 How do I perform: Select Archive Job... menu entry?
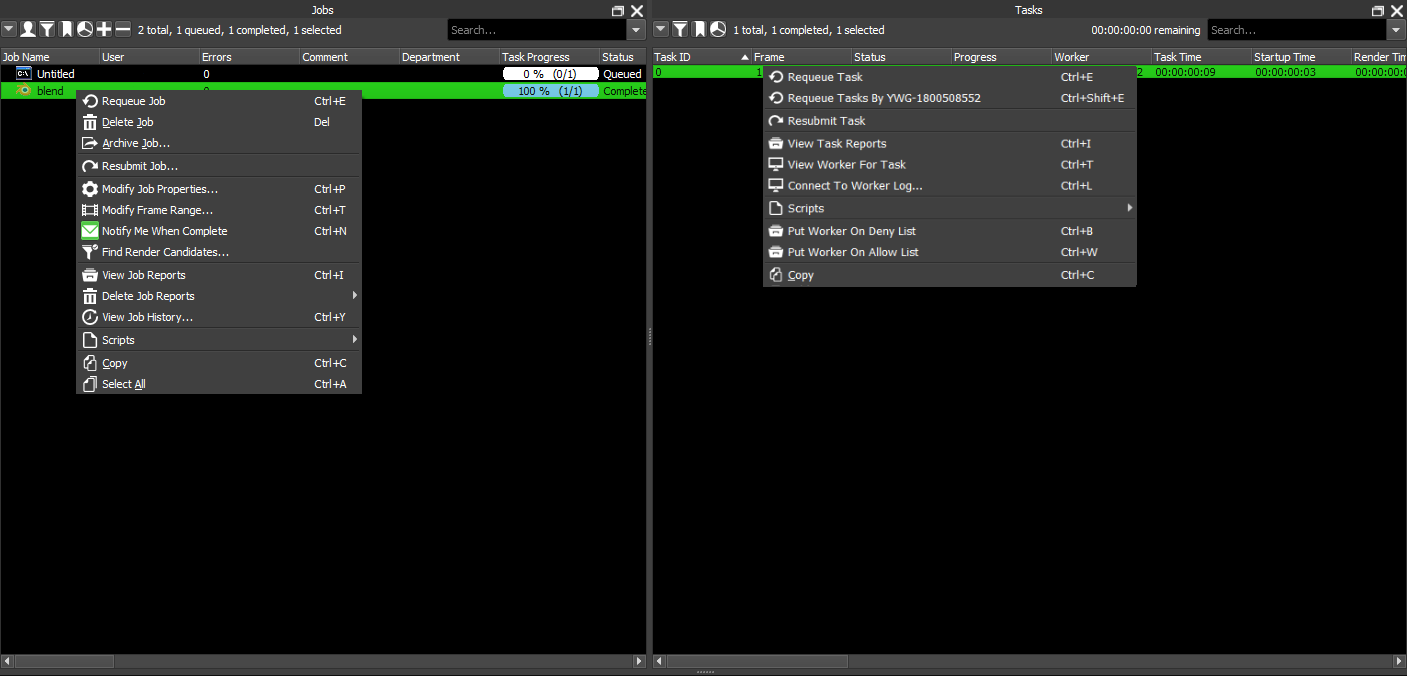pos(219,143)
